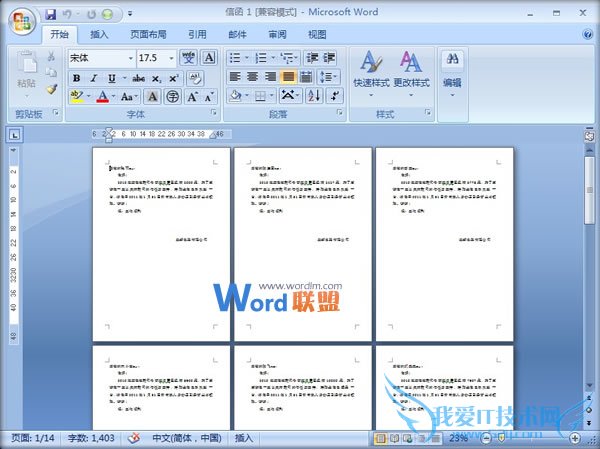Viewport: 600px width, 449px height.
Task: Align text to the left
Action: pos(235,77)
